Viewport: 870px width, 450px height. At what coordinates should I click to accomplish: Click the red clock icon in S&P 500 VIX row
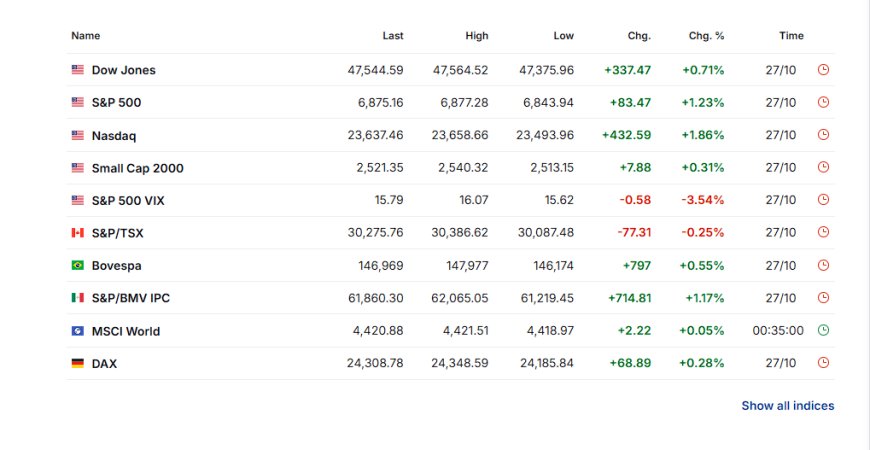pos(823,199)
